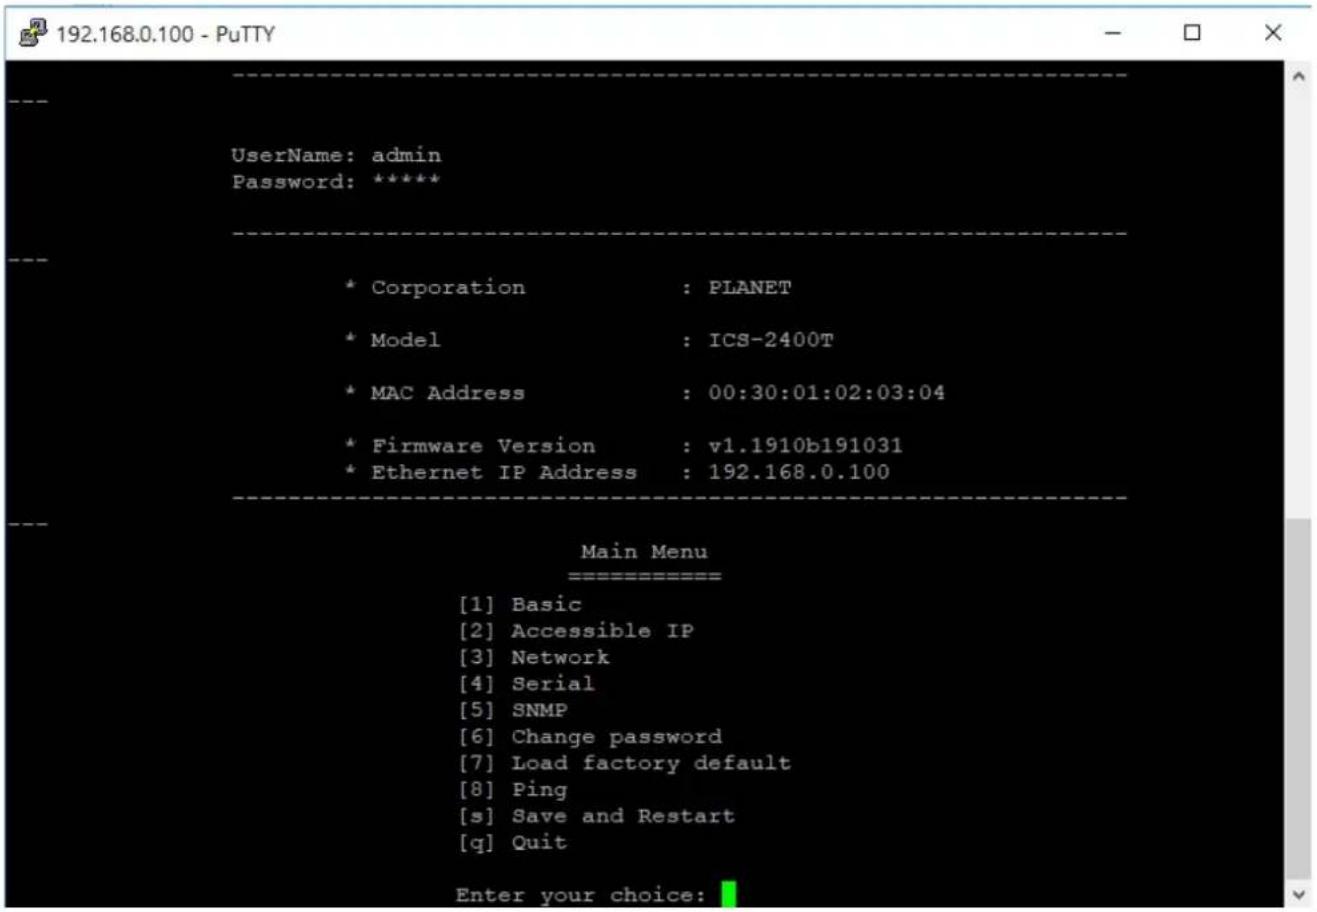
Task: Click the "[4] Serial" menu line
Action: [526, 684]
